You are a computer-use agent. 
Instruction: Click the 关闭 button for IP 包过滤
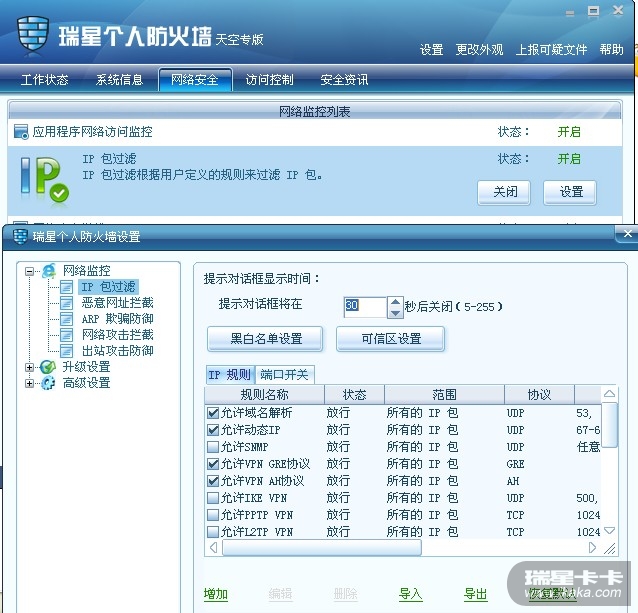[504, 192]
